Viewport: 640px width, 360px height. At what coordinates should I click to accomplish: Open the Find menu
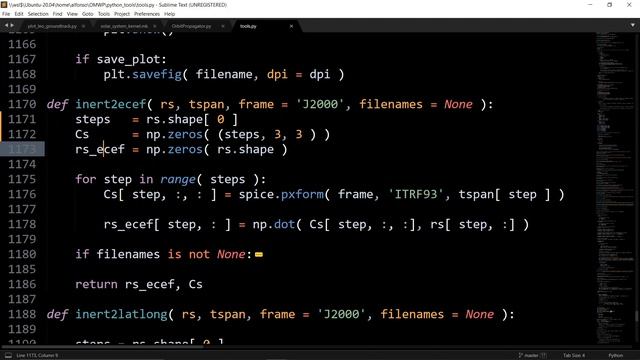[x=58, y=14]
